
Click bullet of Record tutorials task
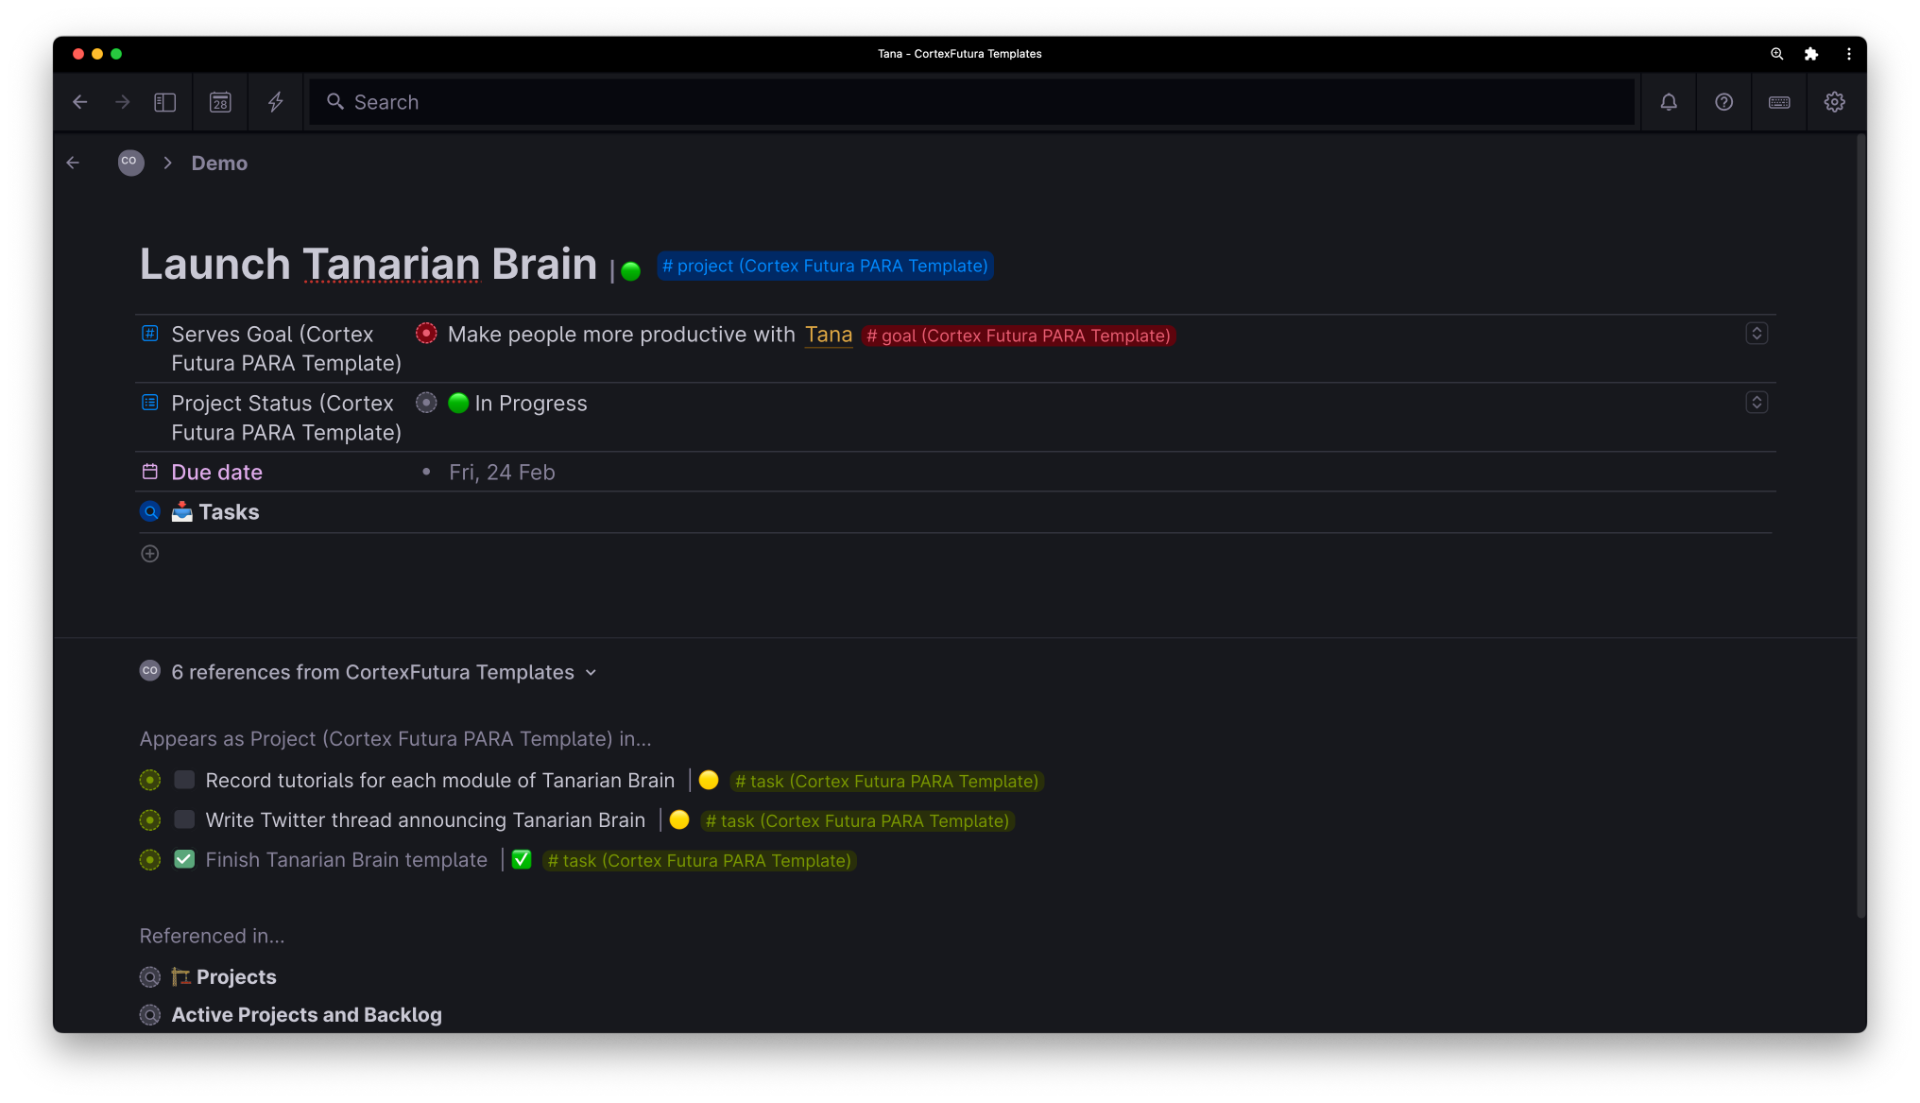pos(150,780)
